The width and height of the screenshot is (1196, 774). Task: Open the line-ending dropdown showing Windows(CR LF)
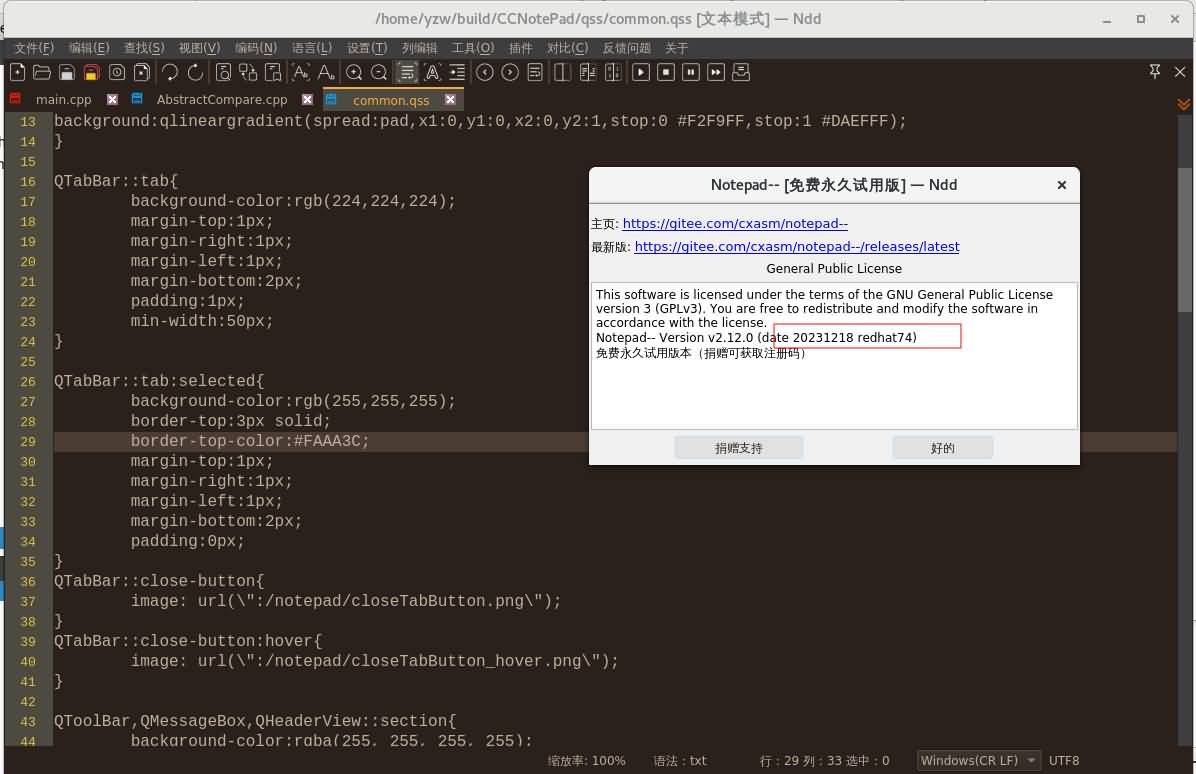pyautogui.click(x=978, y=760)
